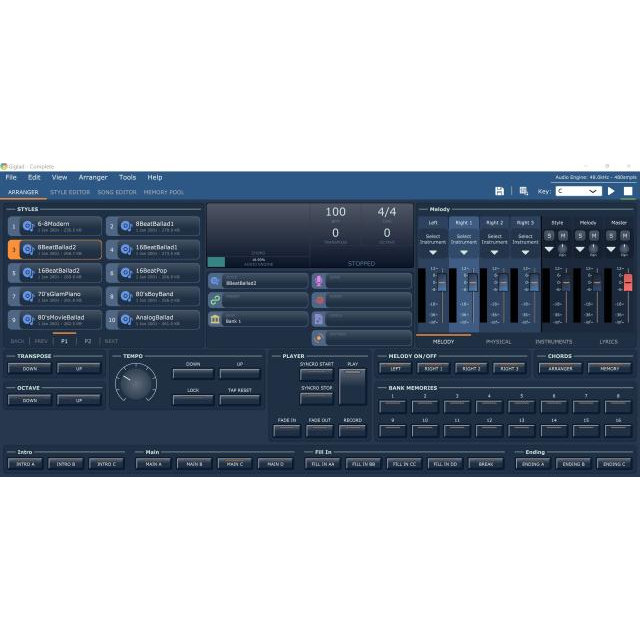Expand the Melody channel dropdown arrow
The height and width of the screenshot is (640, 640).
(x=580, y=249)
